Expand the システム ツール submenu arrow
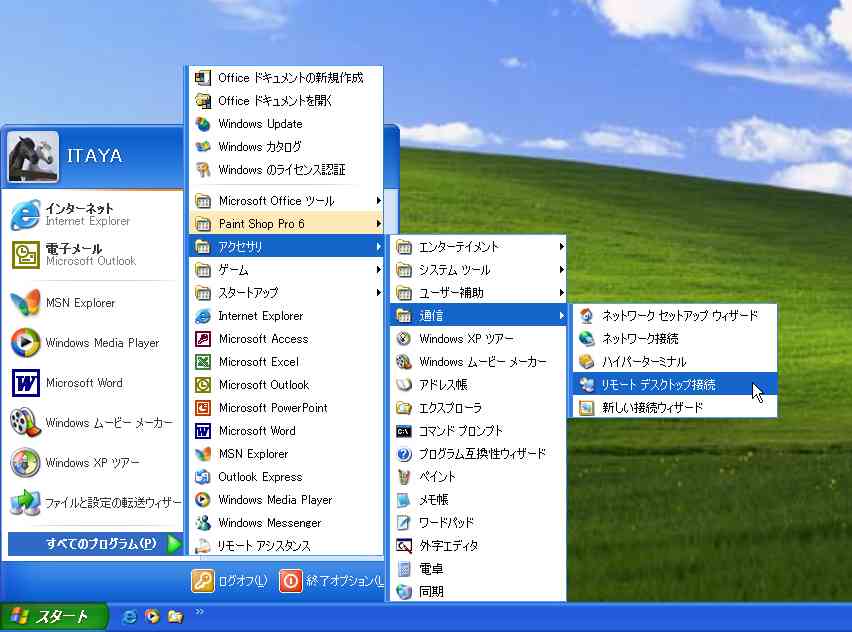Image resolution: width=852 pixels, height=632 pixels. (x=561, y=270)
